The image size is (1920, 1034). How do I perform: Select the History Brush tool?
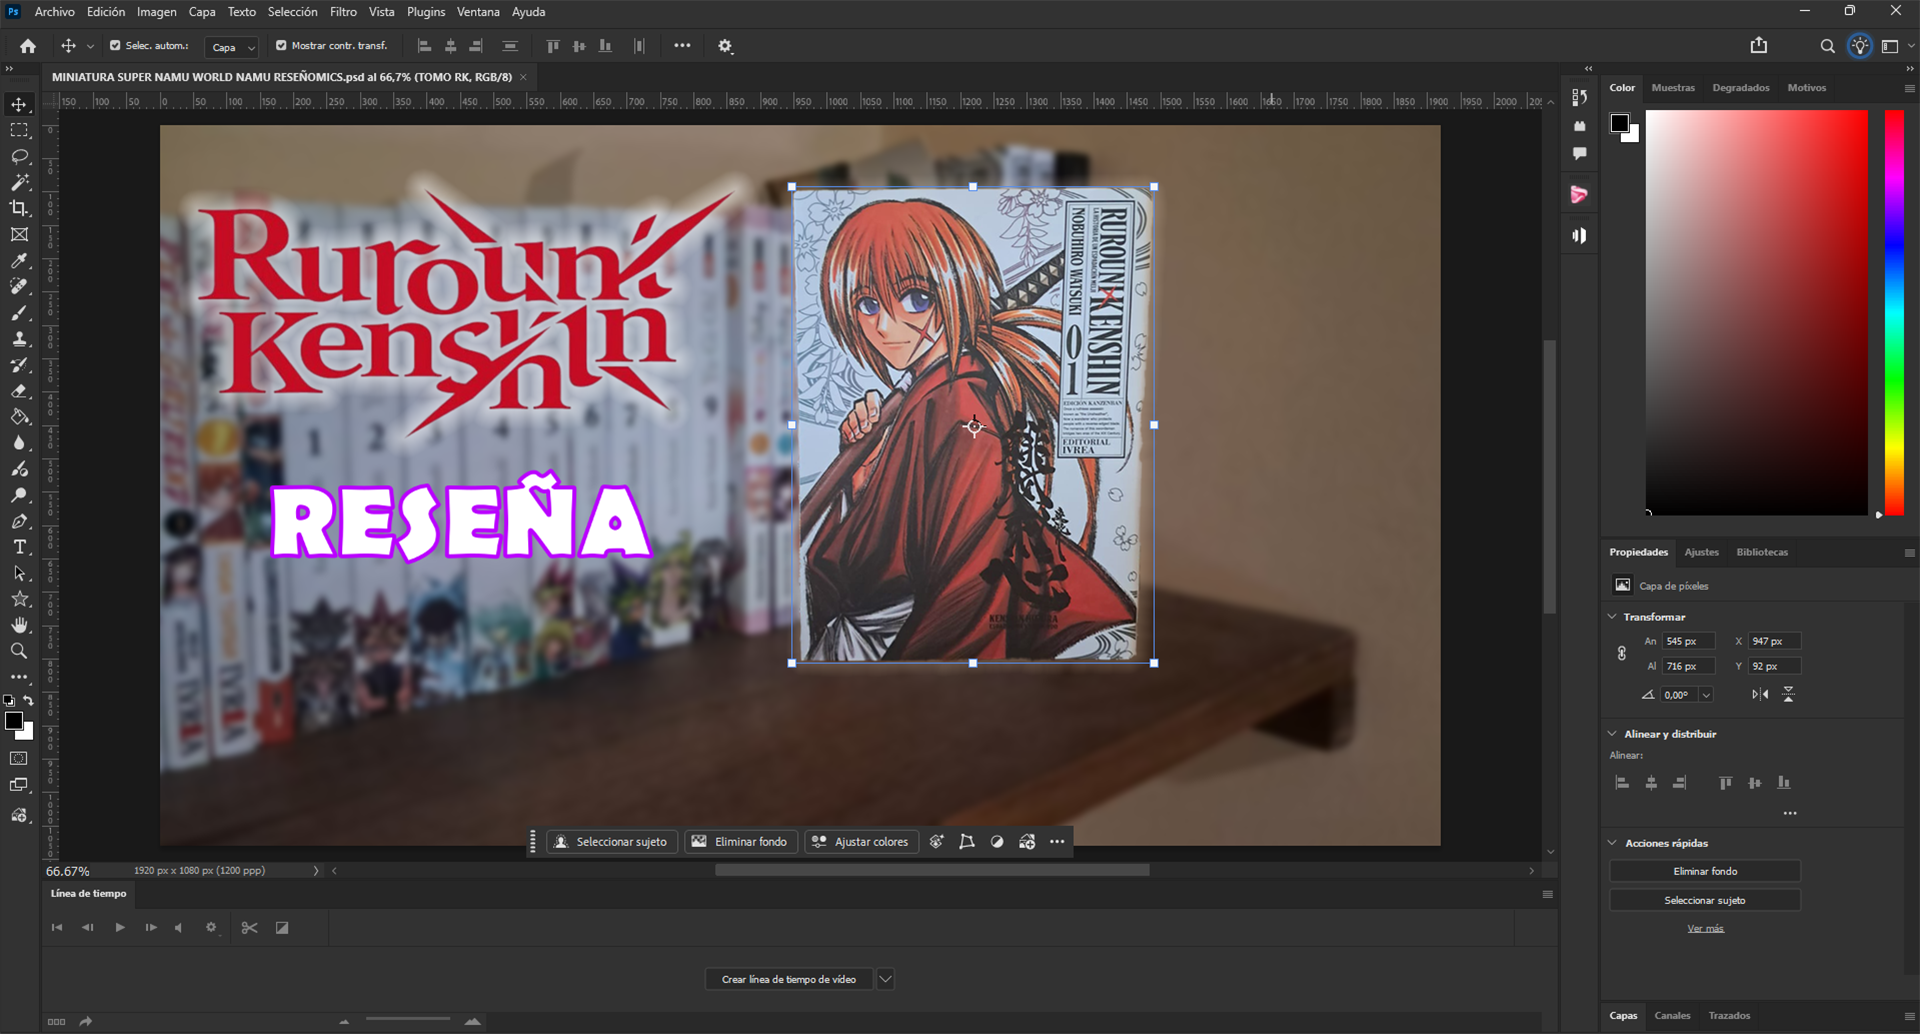[19, 365]
